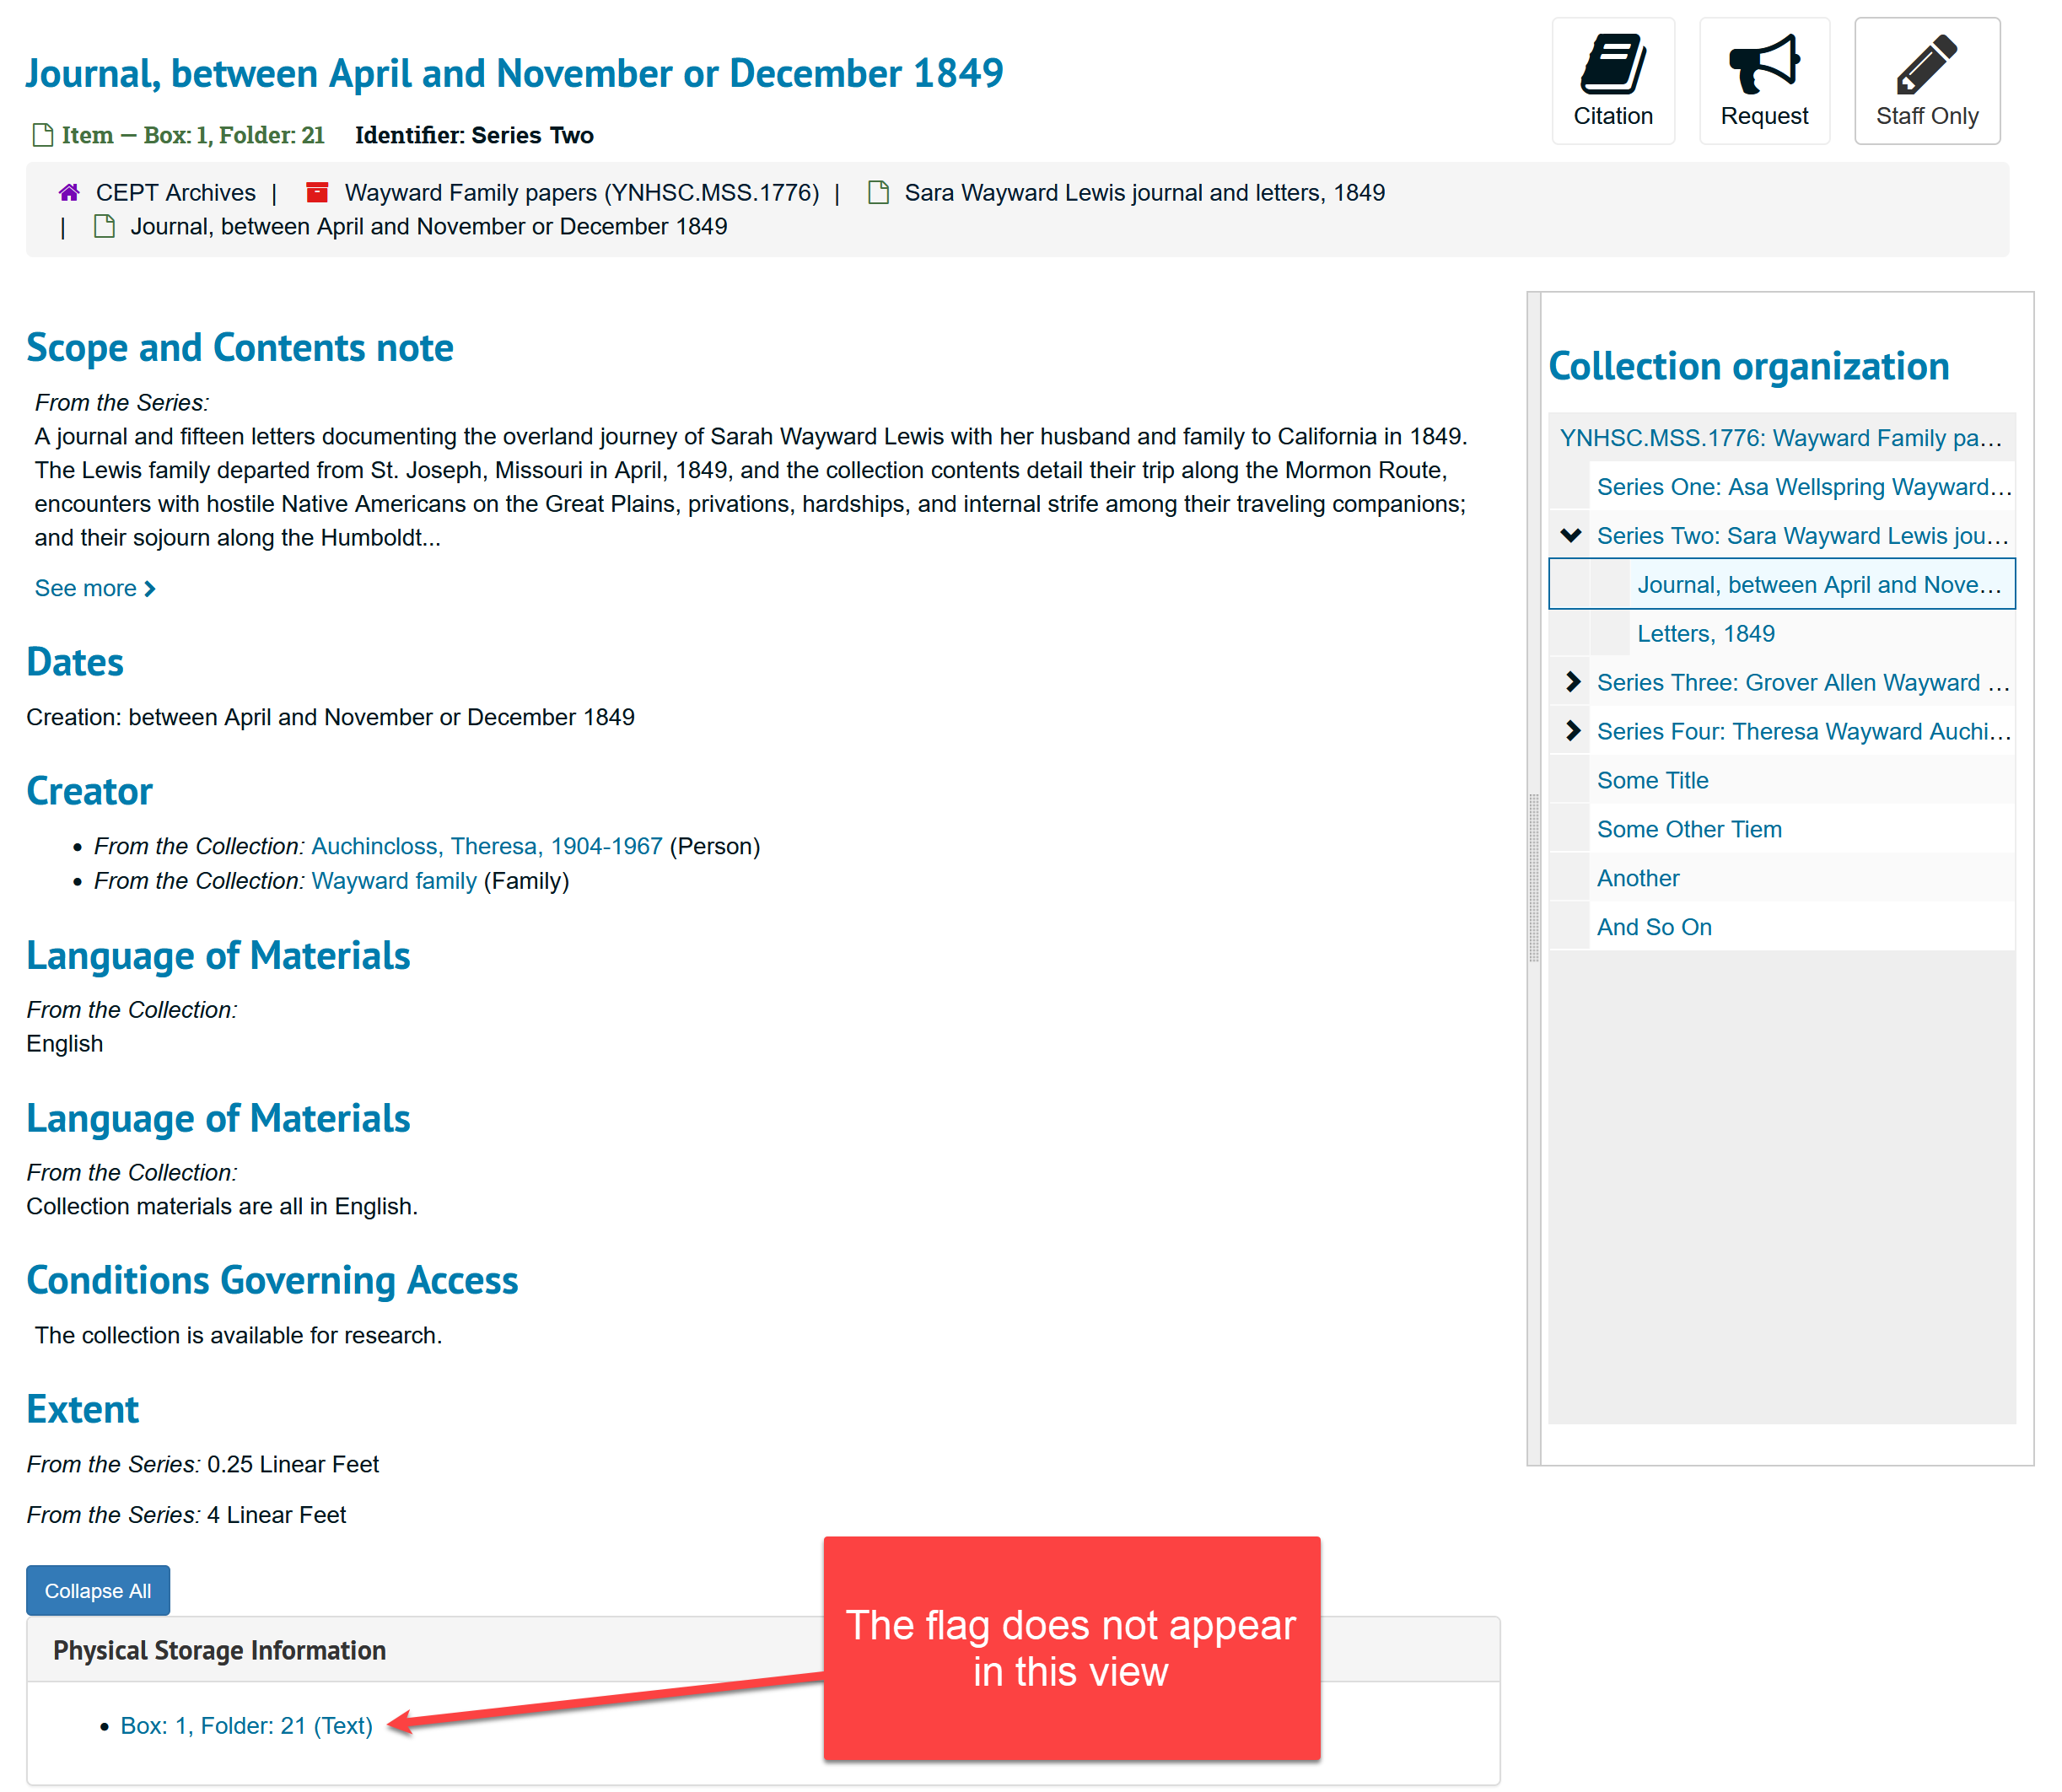Open Box: 1, Folder: 21 (Text) link

click(246, 1725)
